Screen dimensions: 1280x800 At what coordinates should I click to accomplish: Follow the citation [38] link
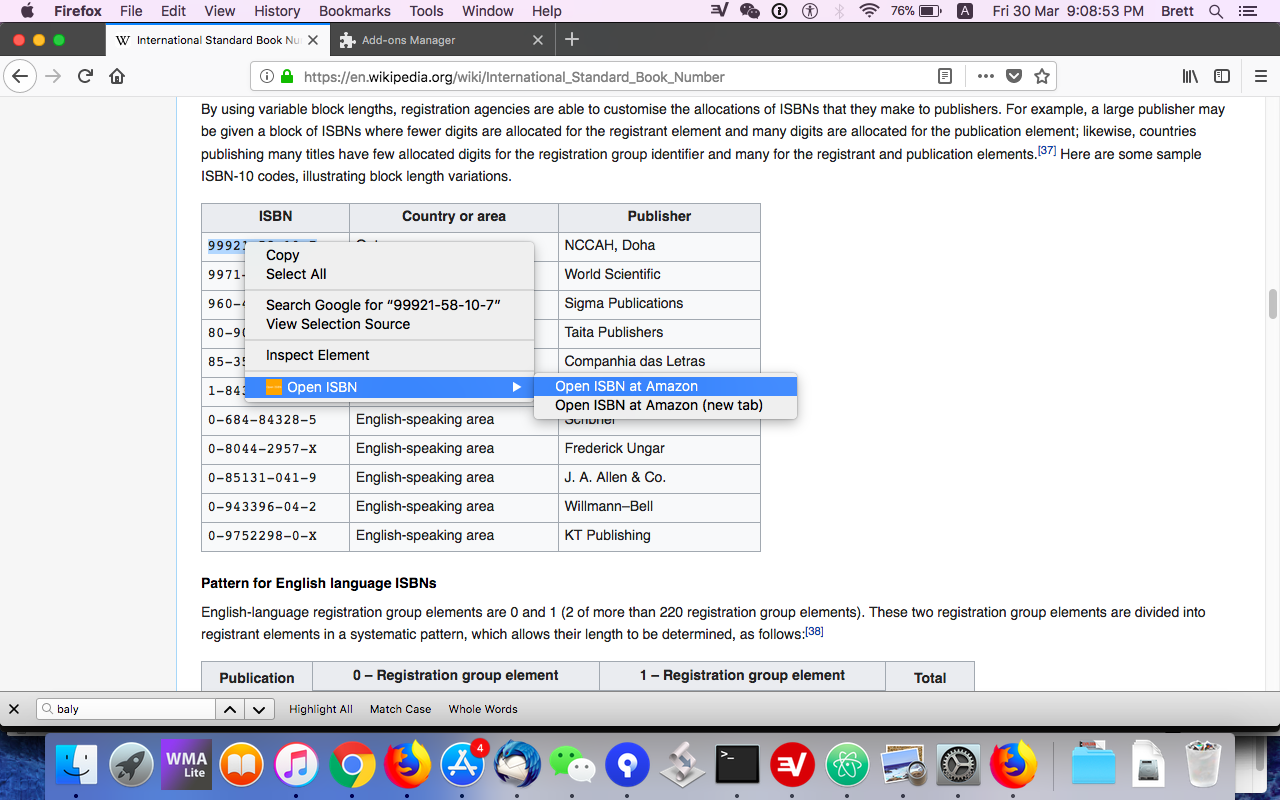pyautogui.click(x=814, y=631)
